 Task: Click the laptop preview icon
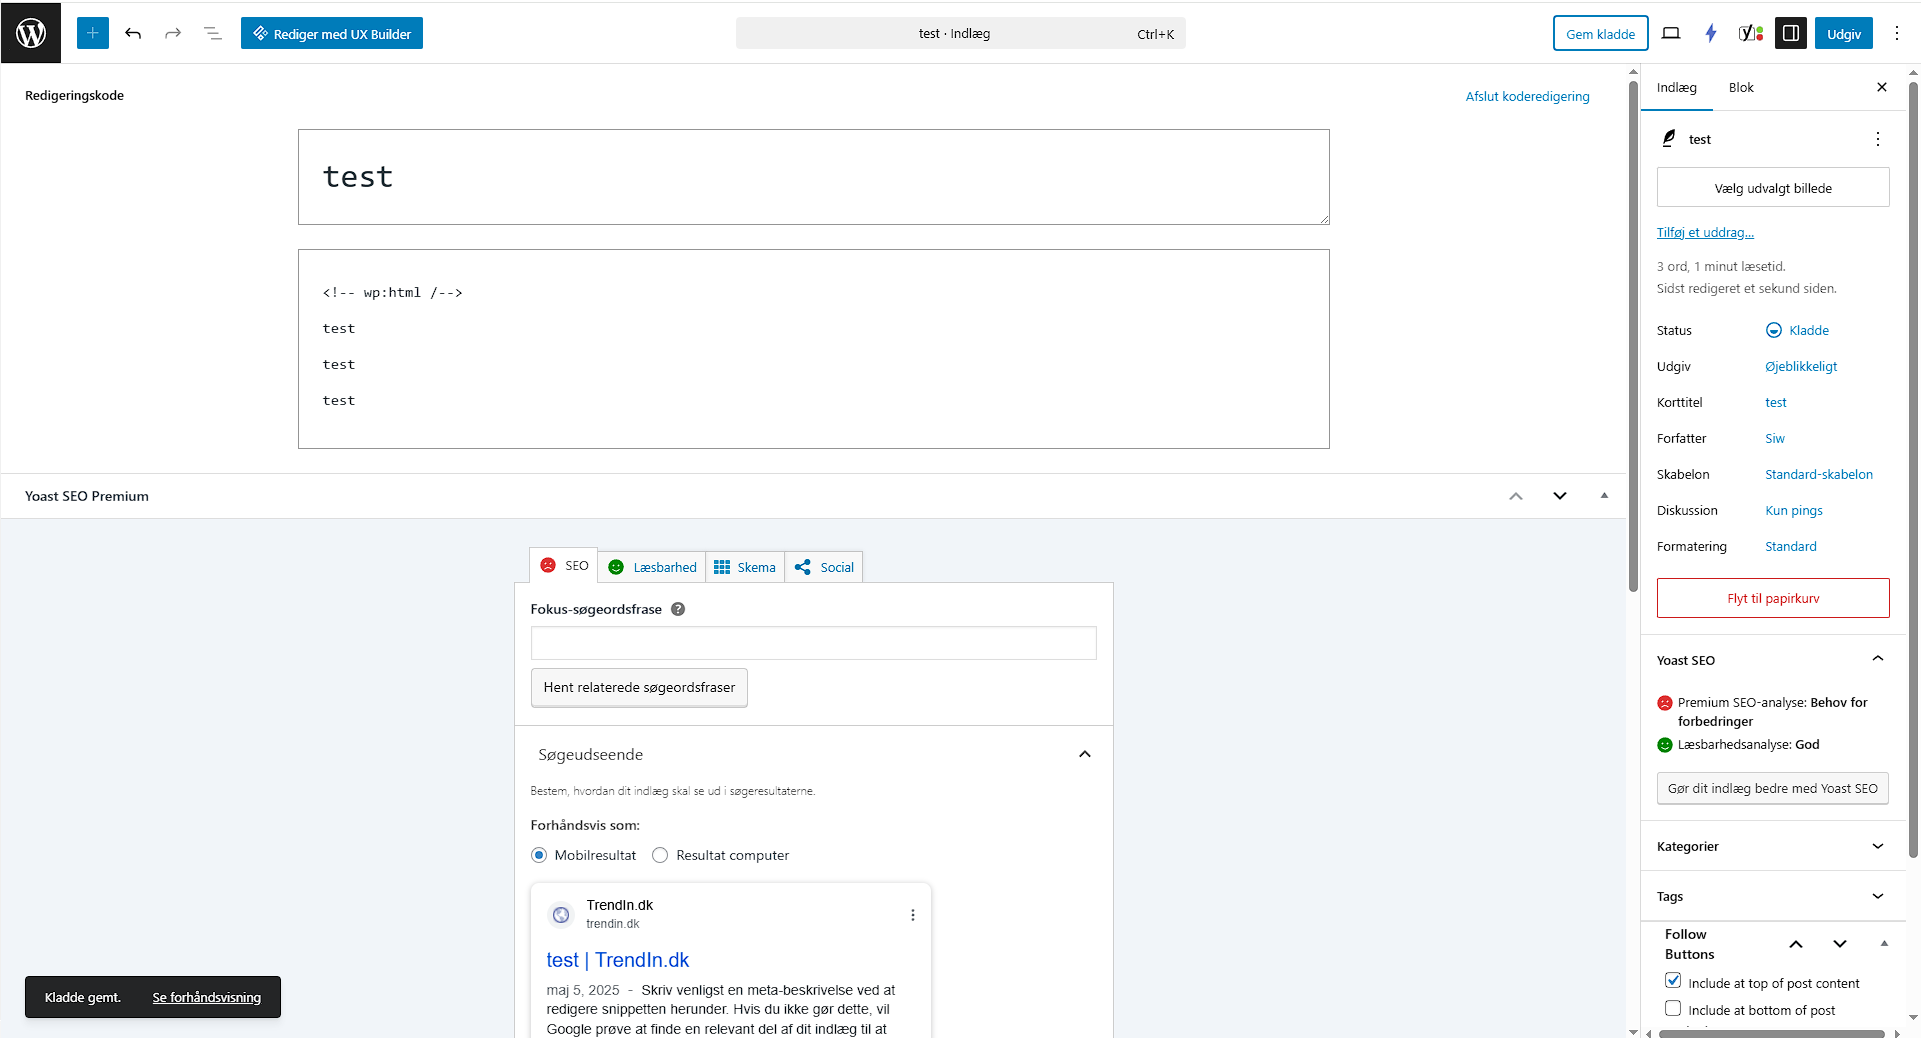(1671, 33)
